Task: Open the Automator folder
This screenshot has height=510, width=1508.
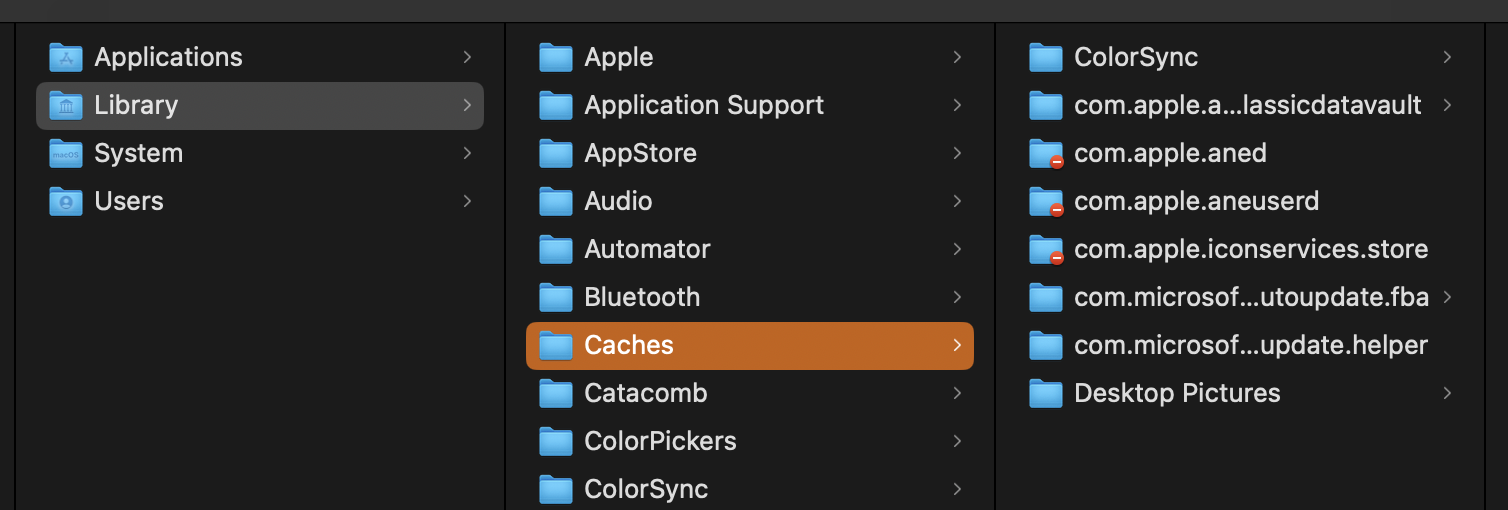Action: click(647, 249)
